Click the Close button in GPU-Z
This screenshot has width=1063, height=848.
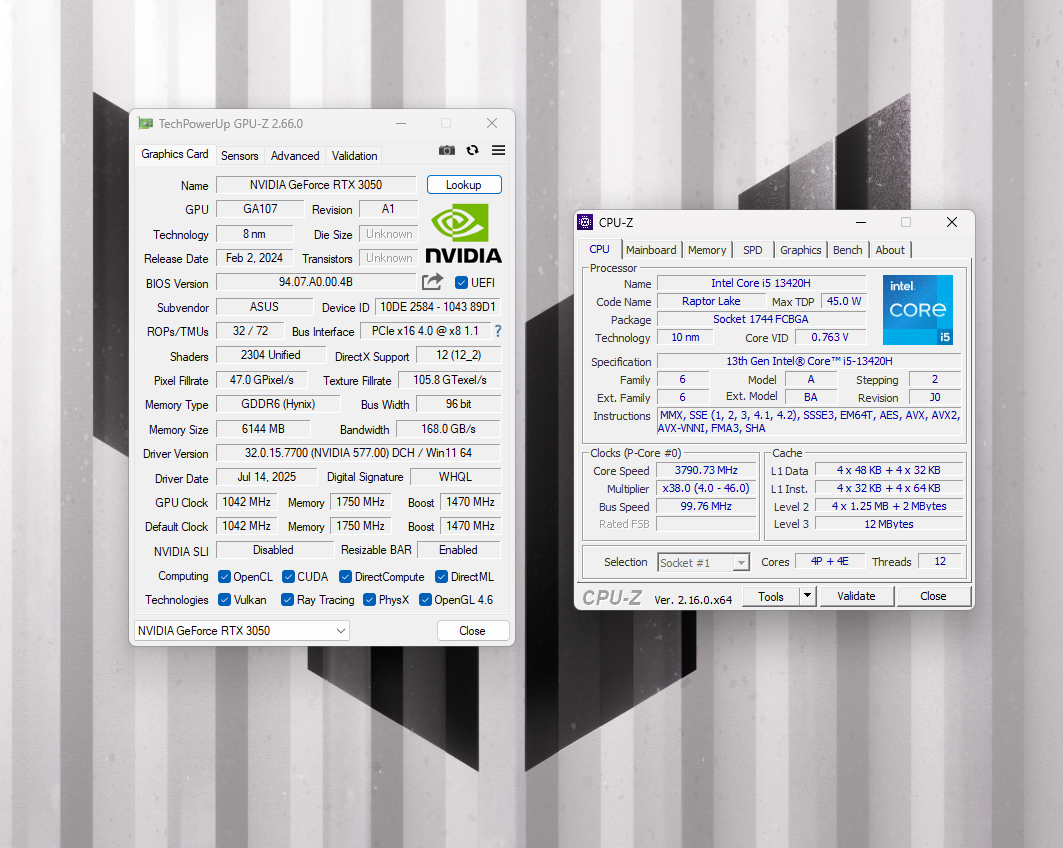click(473, 630)
